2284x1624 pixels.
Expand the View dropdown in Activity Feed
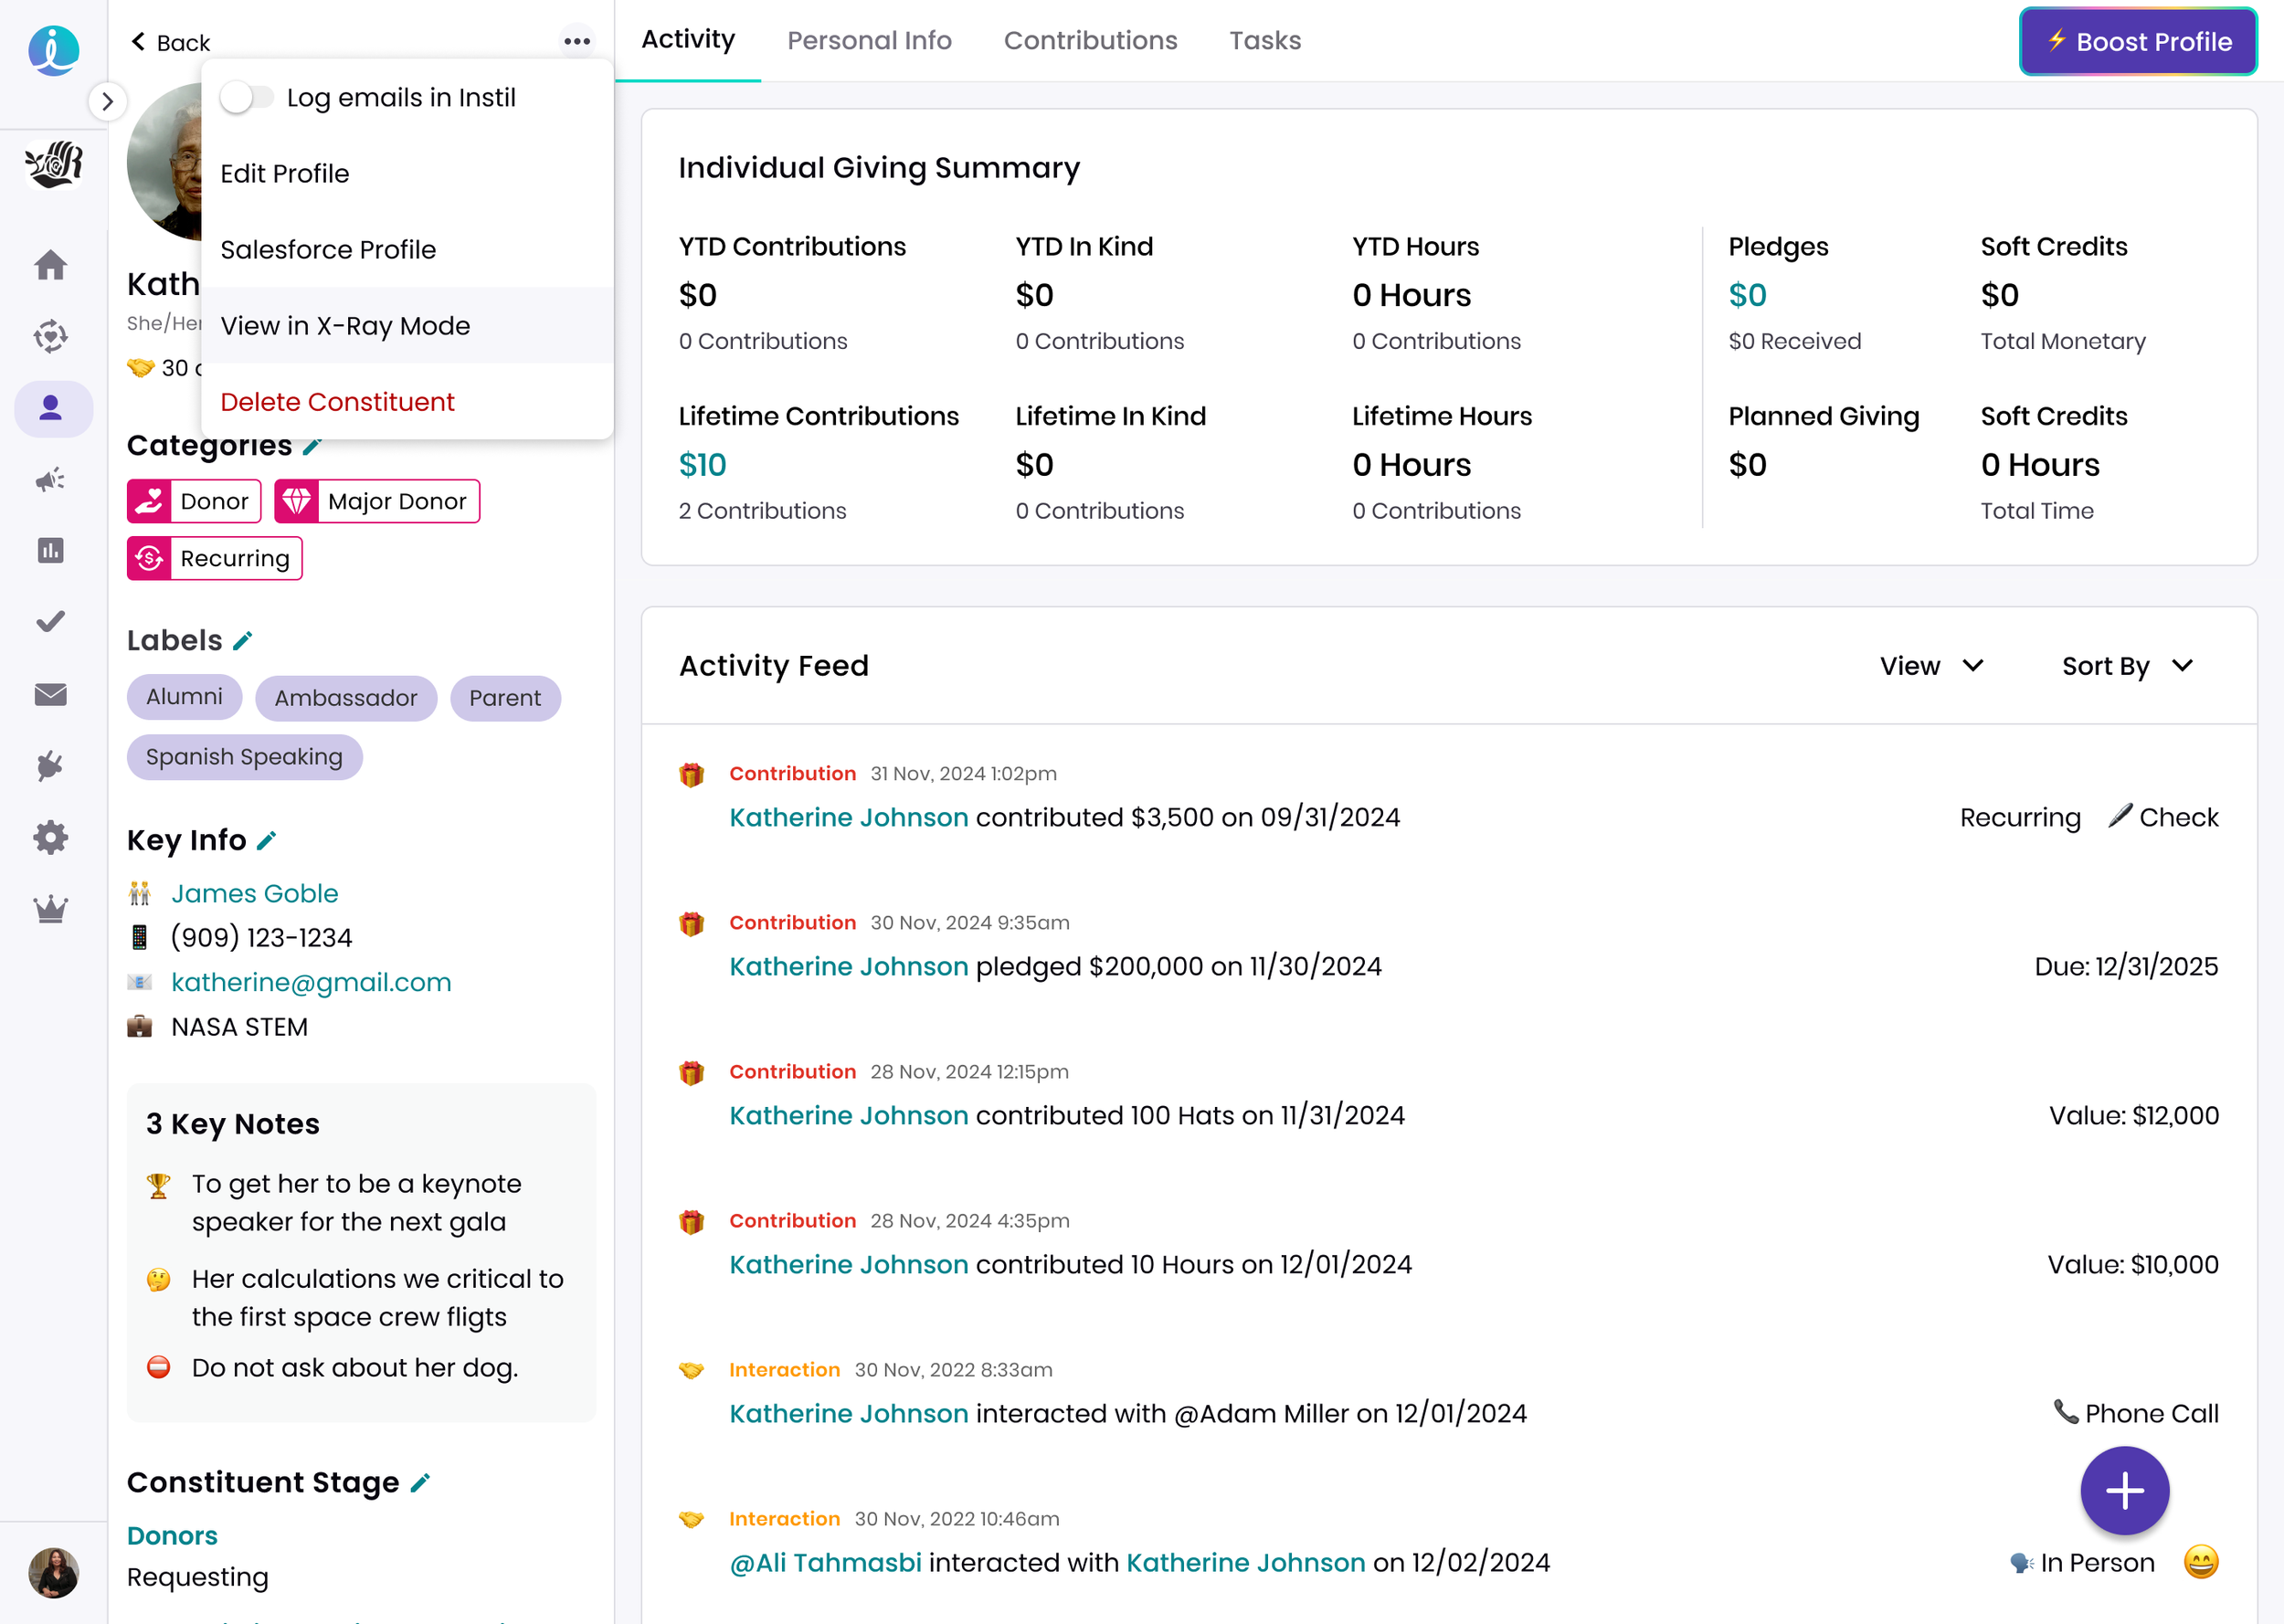[1931, 666]
